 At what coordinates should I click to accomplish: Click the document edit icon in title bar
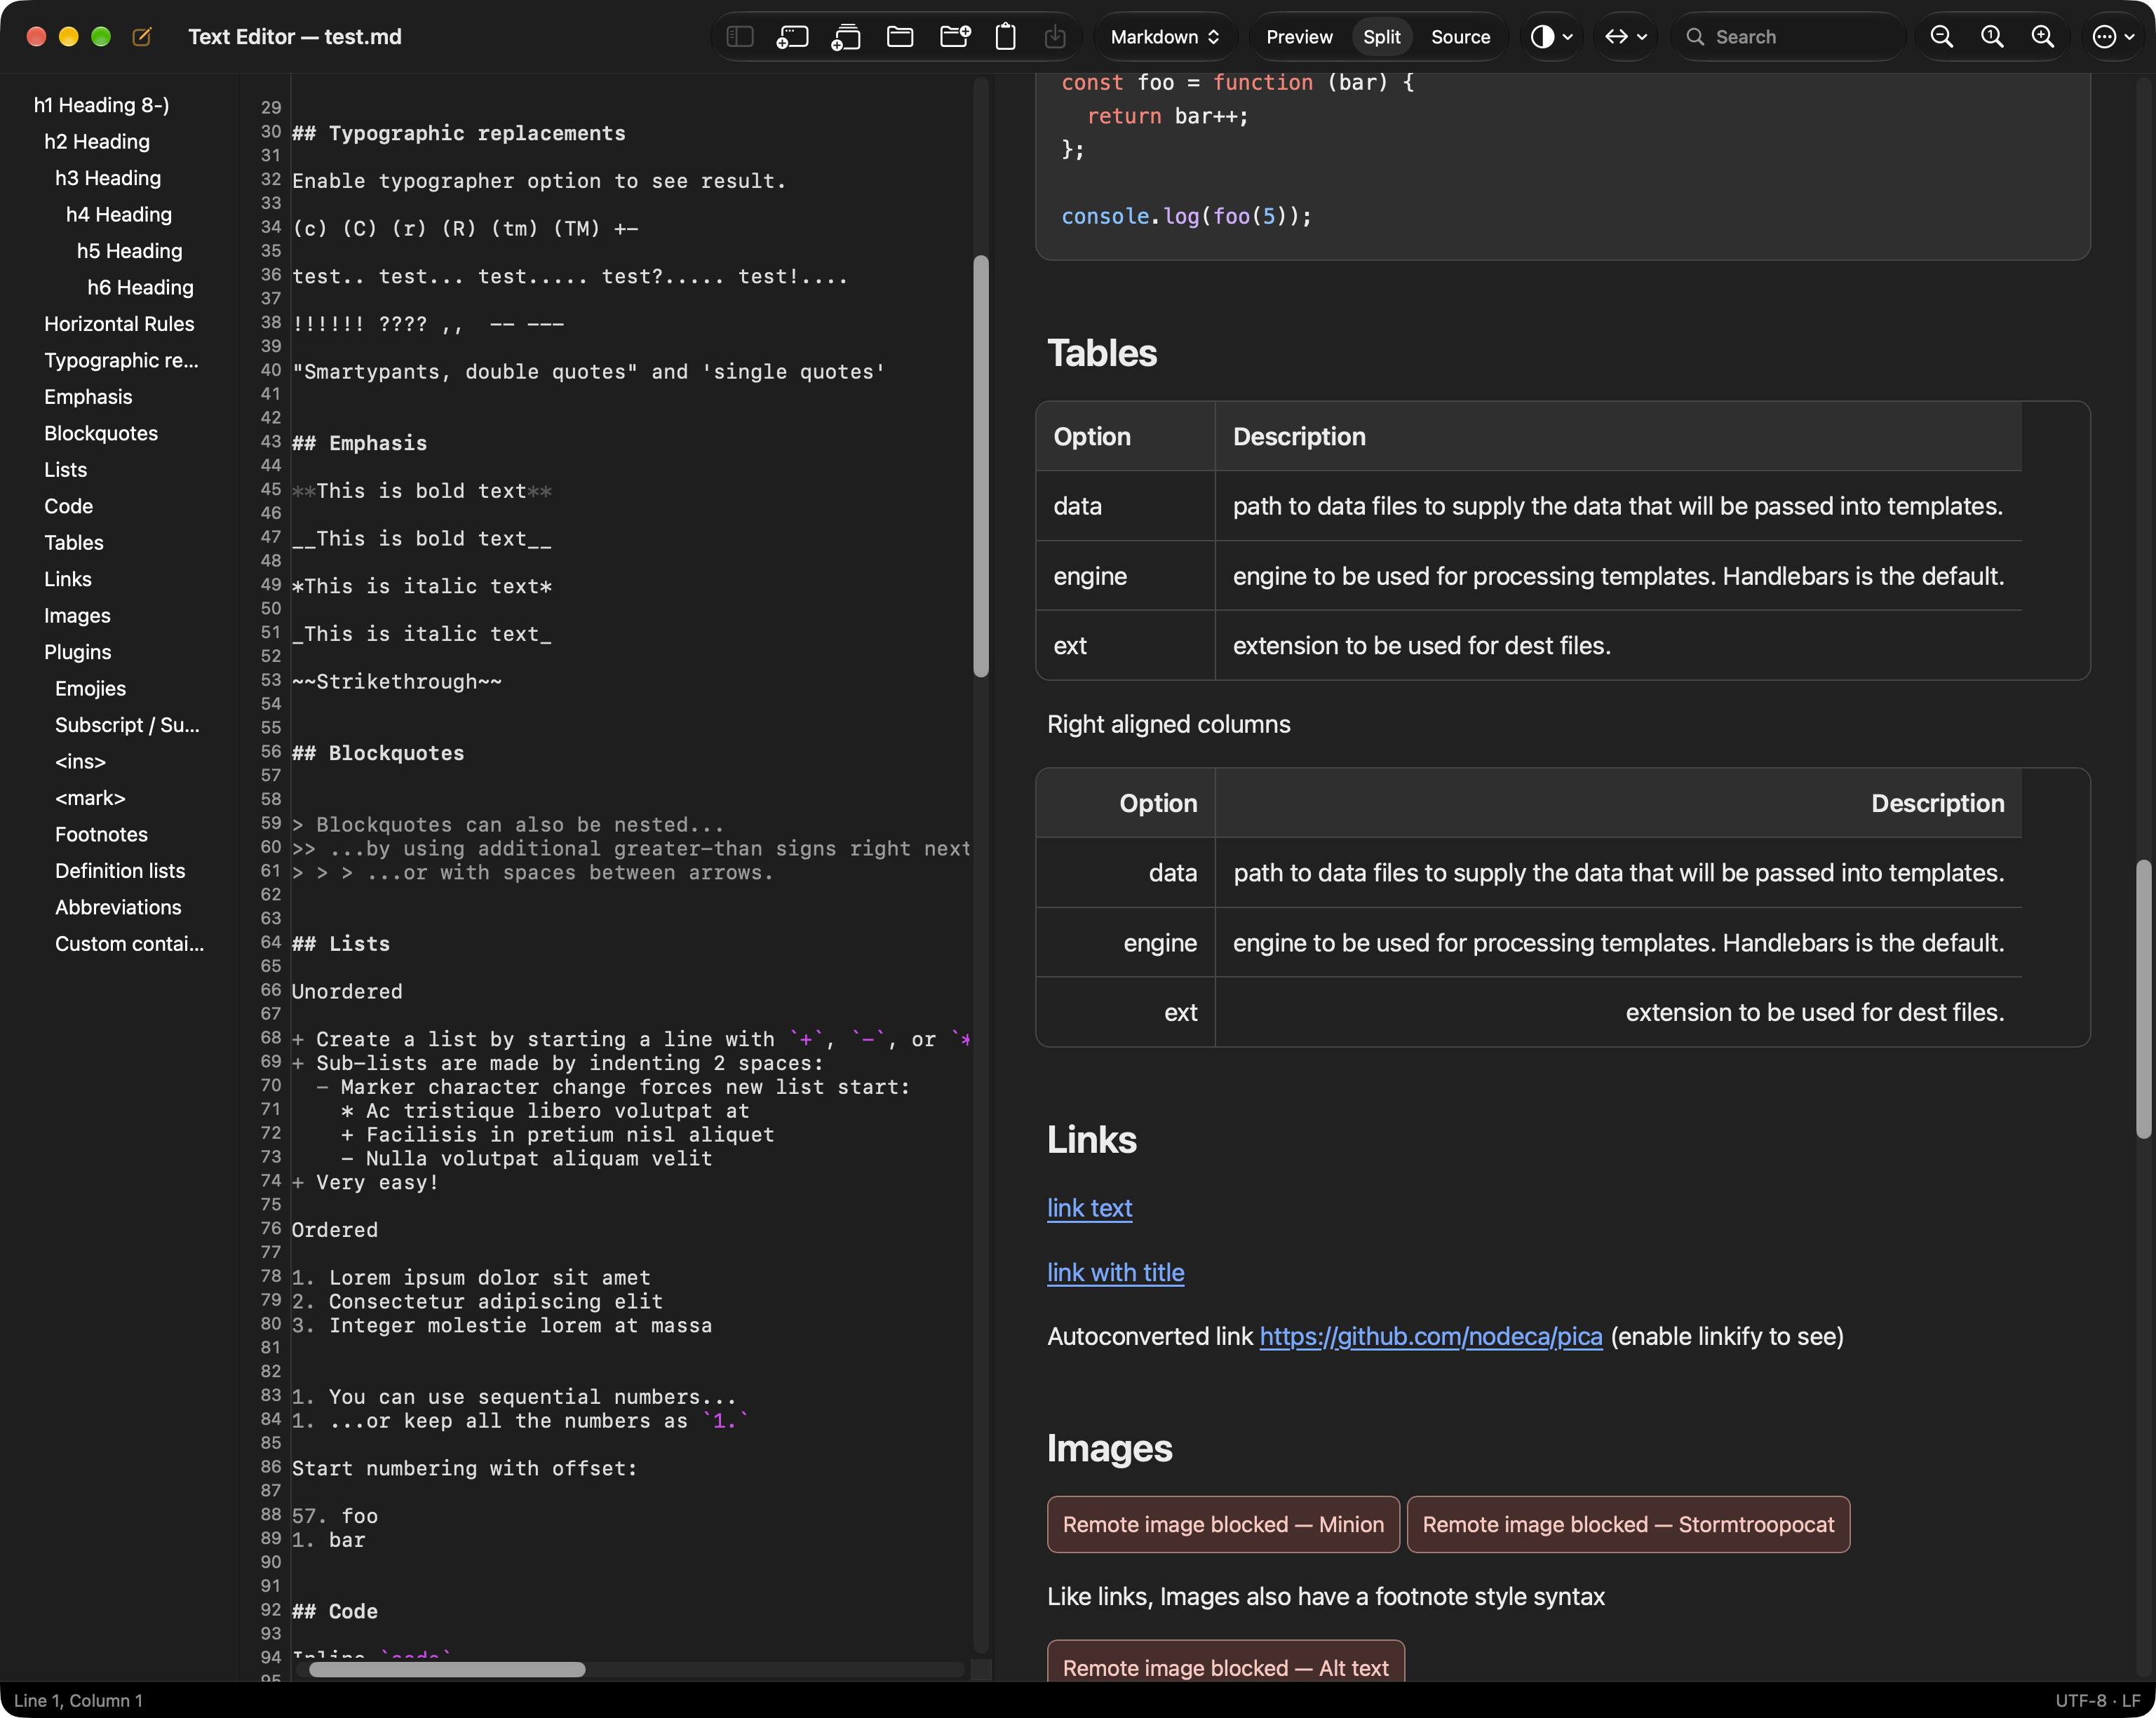coord(142,37)
